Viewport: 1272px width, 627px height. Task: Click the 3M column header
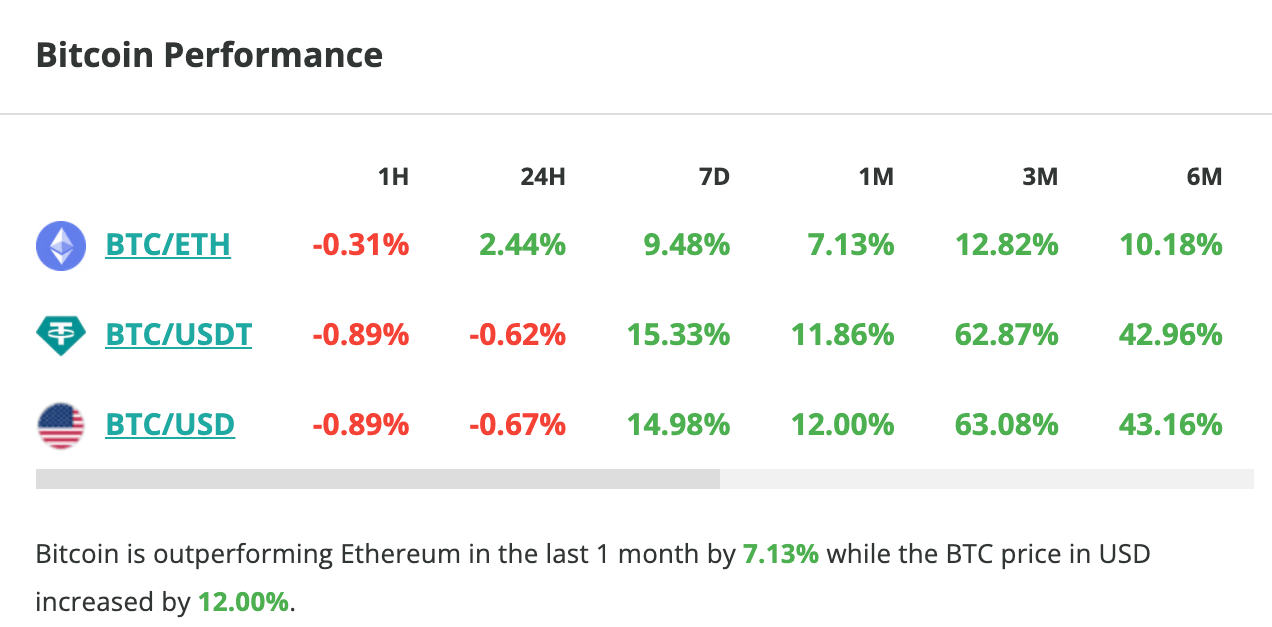1041,176
